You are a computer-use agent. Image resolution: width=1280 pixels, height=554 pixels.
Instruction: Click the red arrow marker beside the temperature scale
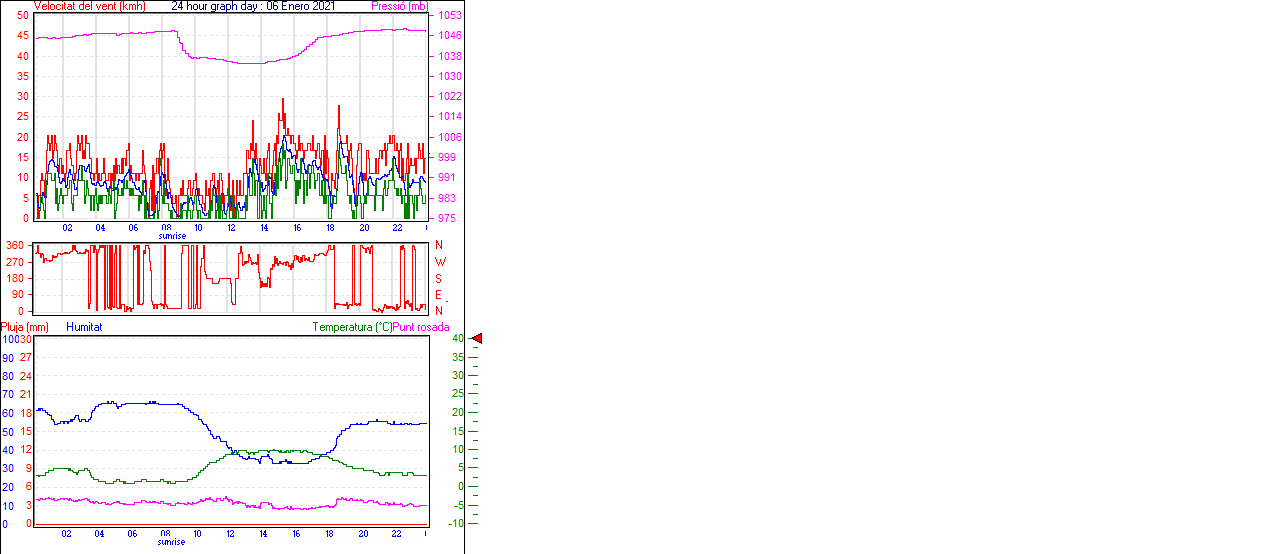pos(477,339)
